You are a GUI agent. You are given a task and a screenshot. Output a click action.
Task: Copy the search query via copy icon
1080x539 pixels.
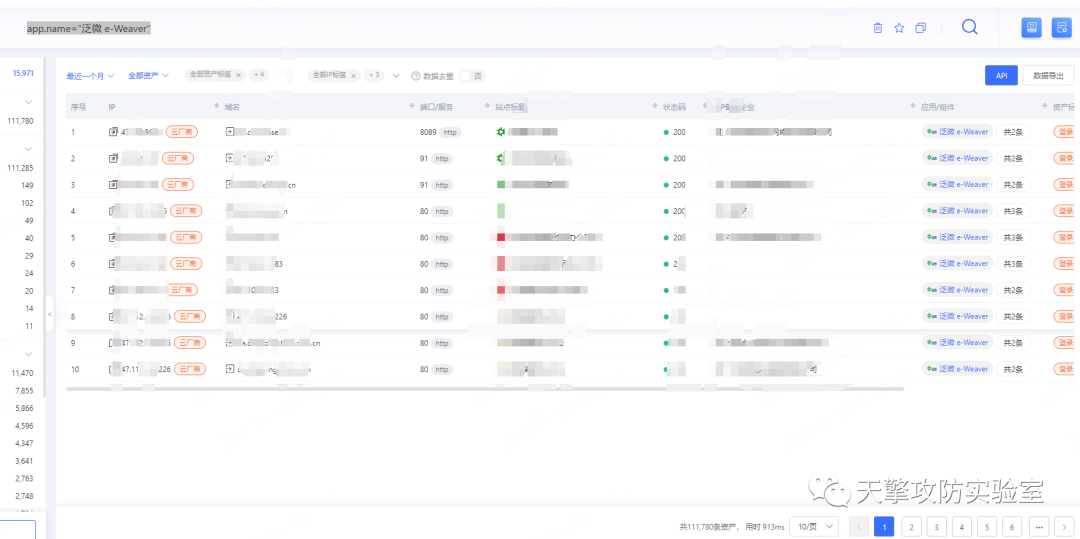click(x=920, y=28)
